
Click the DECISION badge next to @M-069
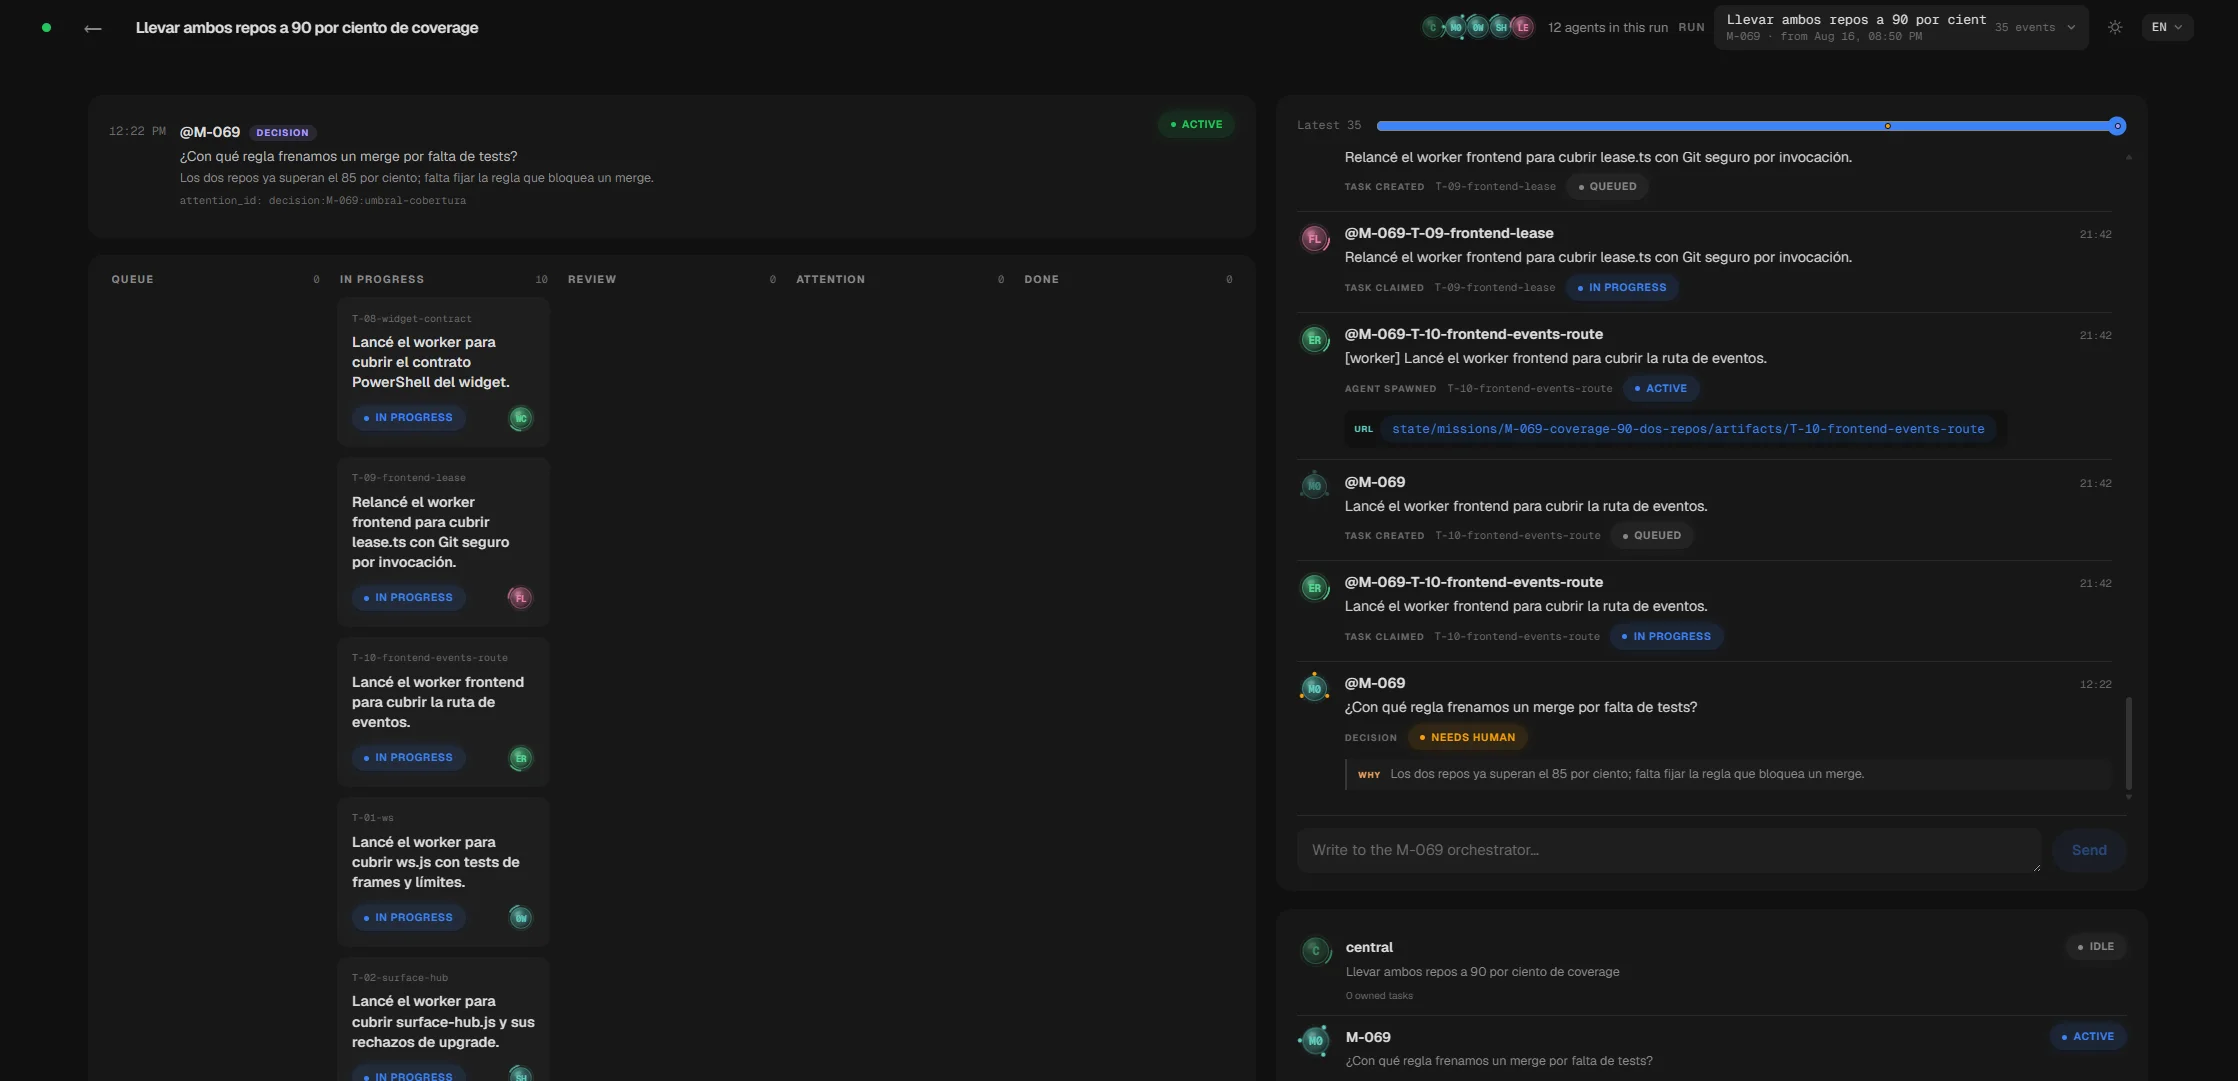[x=282, y=132]
